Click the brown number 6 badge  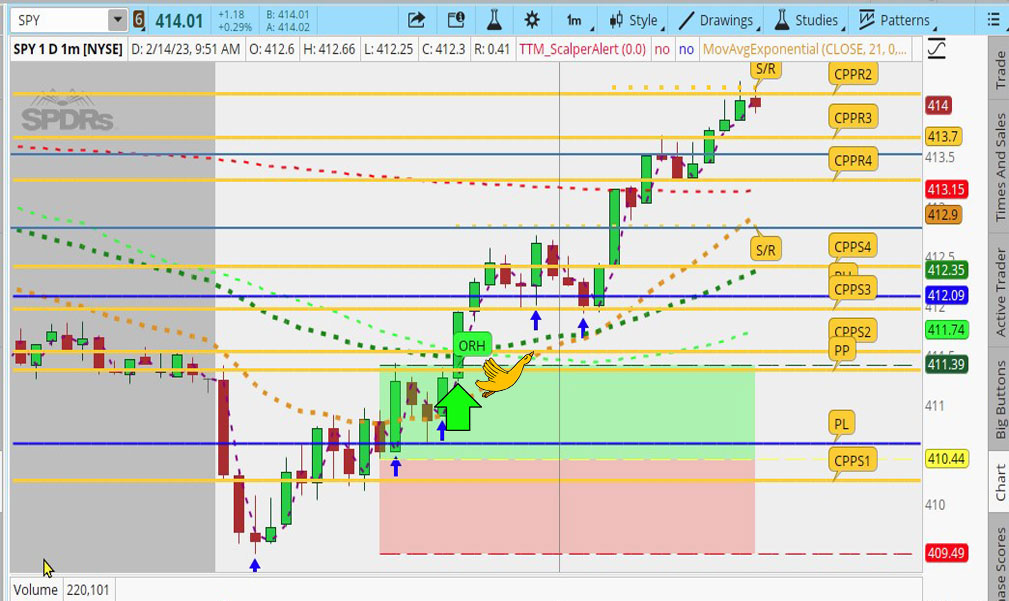[x=138, y=21]
